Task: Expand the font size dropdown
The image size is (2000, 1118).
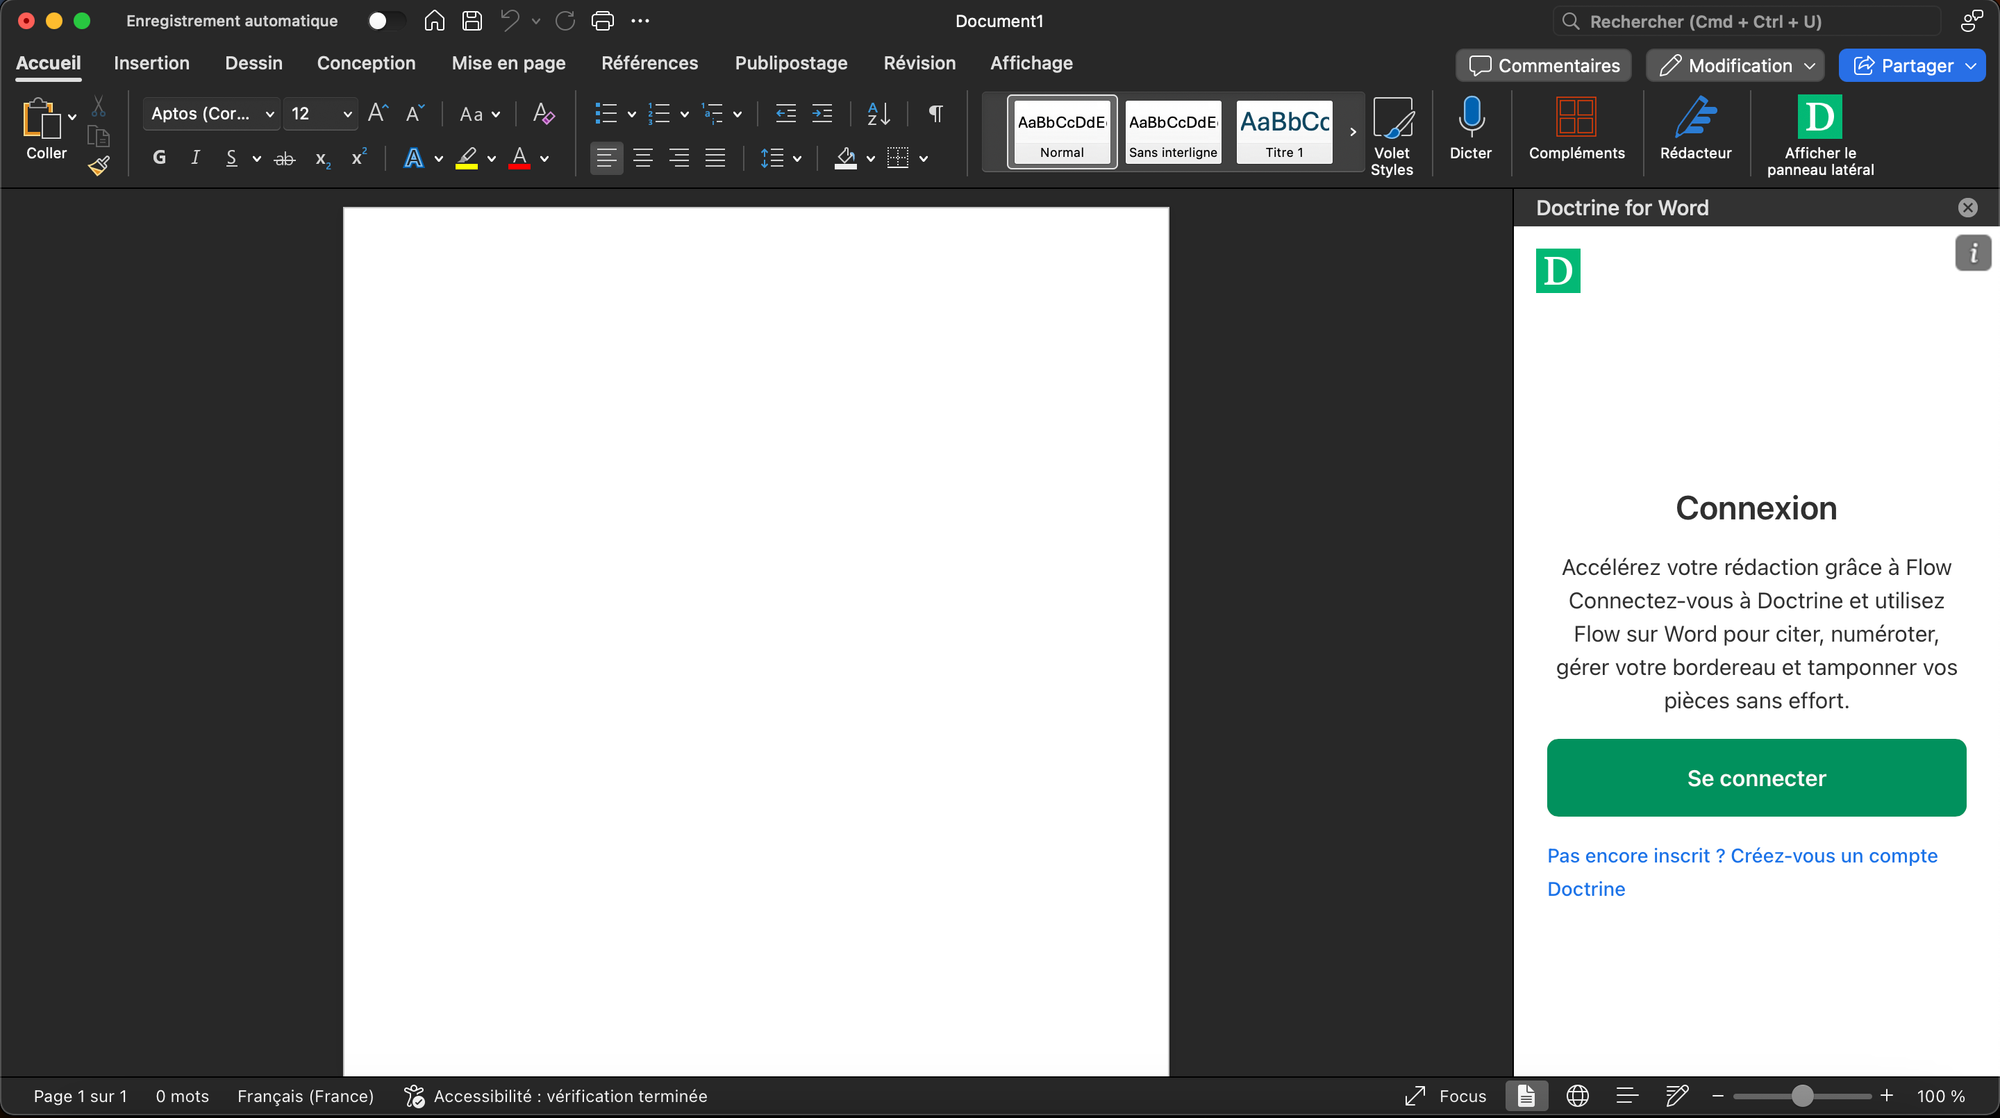Action: tap(347, 114)
